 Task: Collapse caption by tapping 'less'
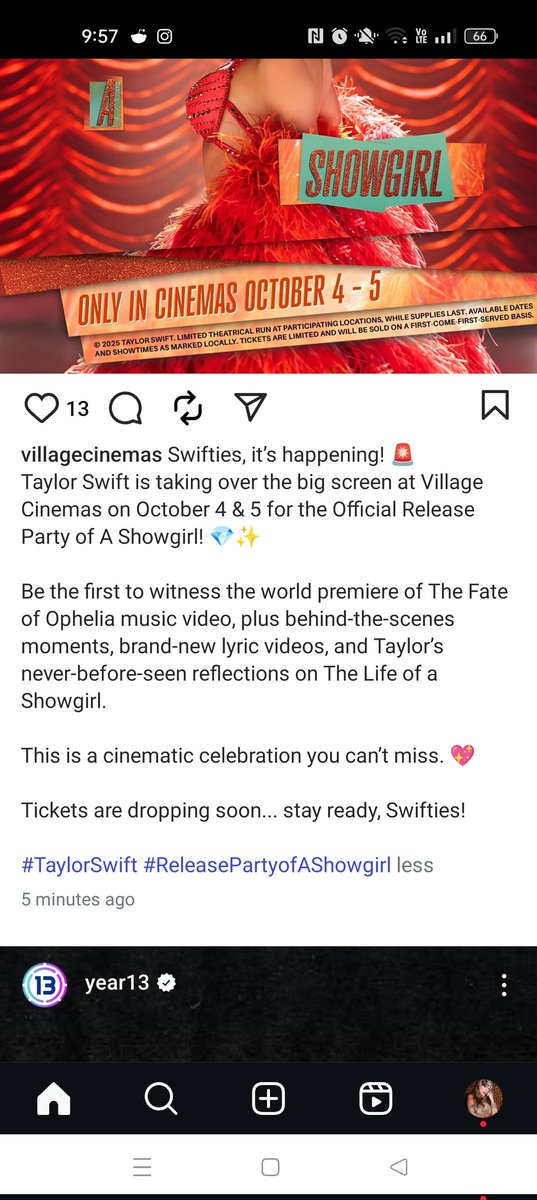click(415, 865)
